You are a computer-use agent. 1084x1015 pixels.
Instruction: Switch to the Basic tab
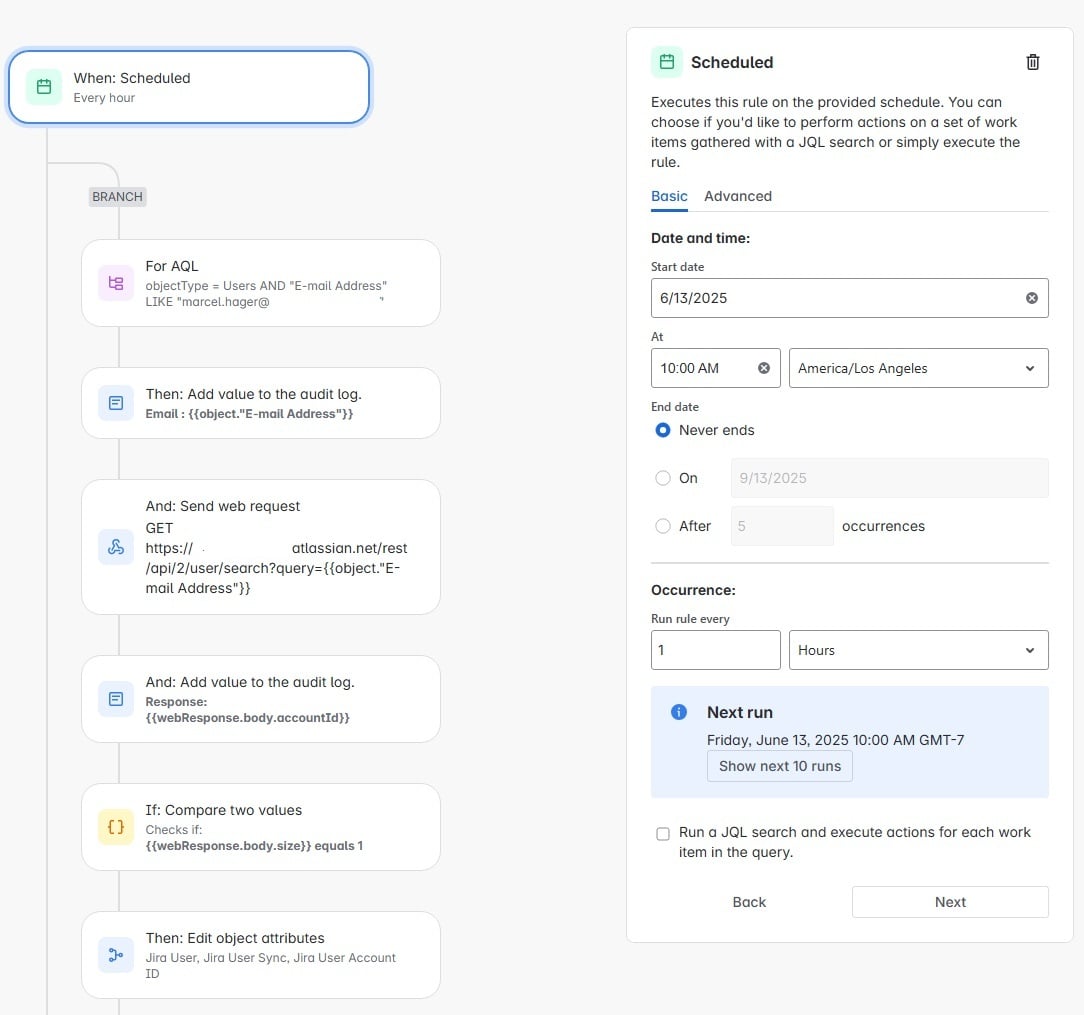(x=669, y=196)
